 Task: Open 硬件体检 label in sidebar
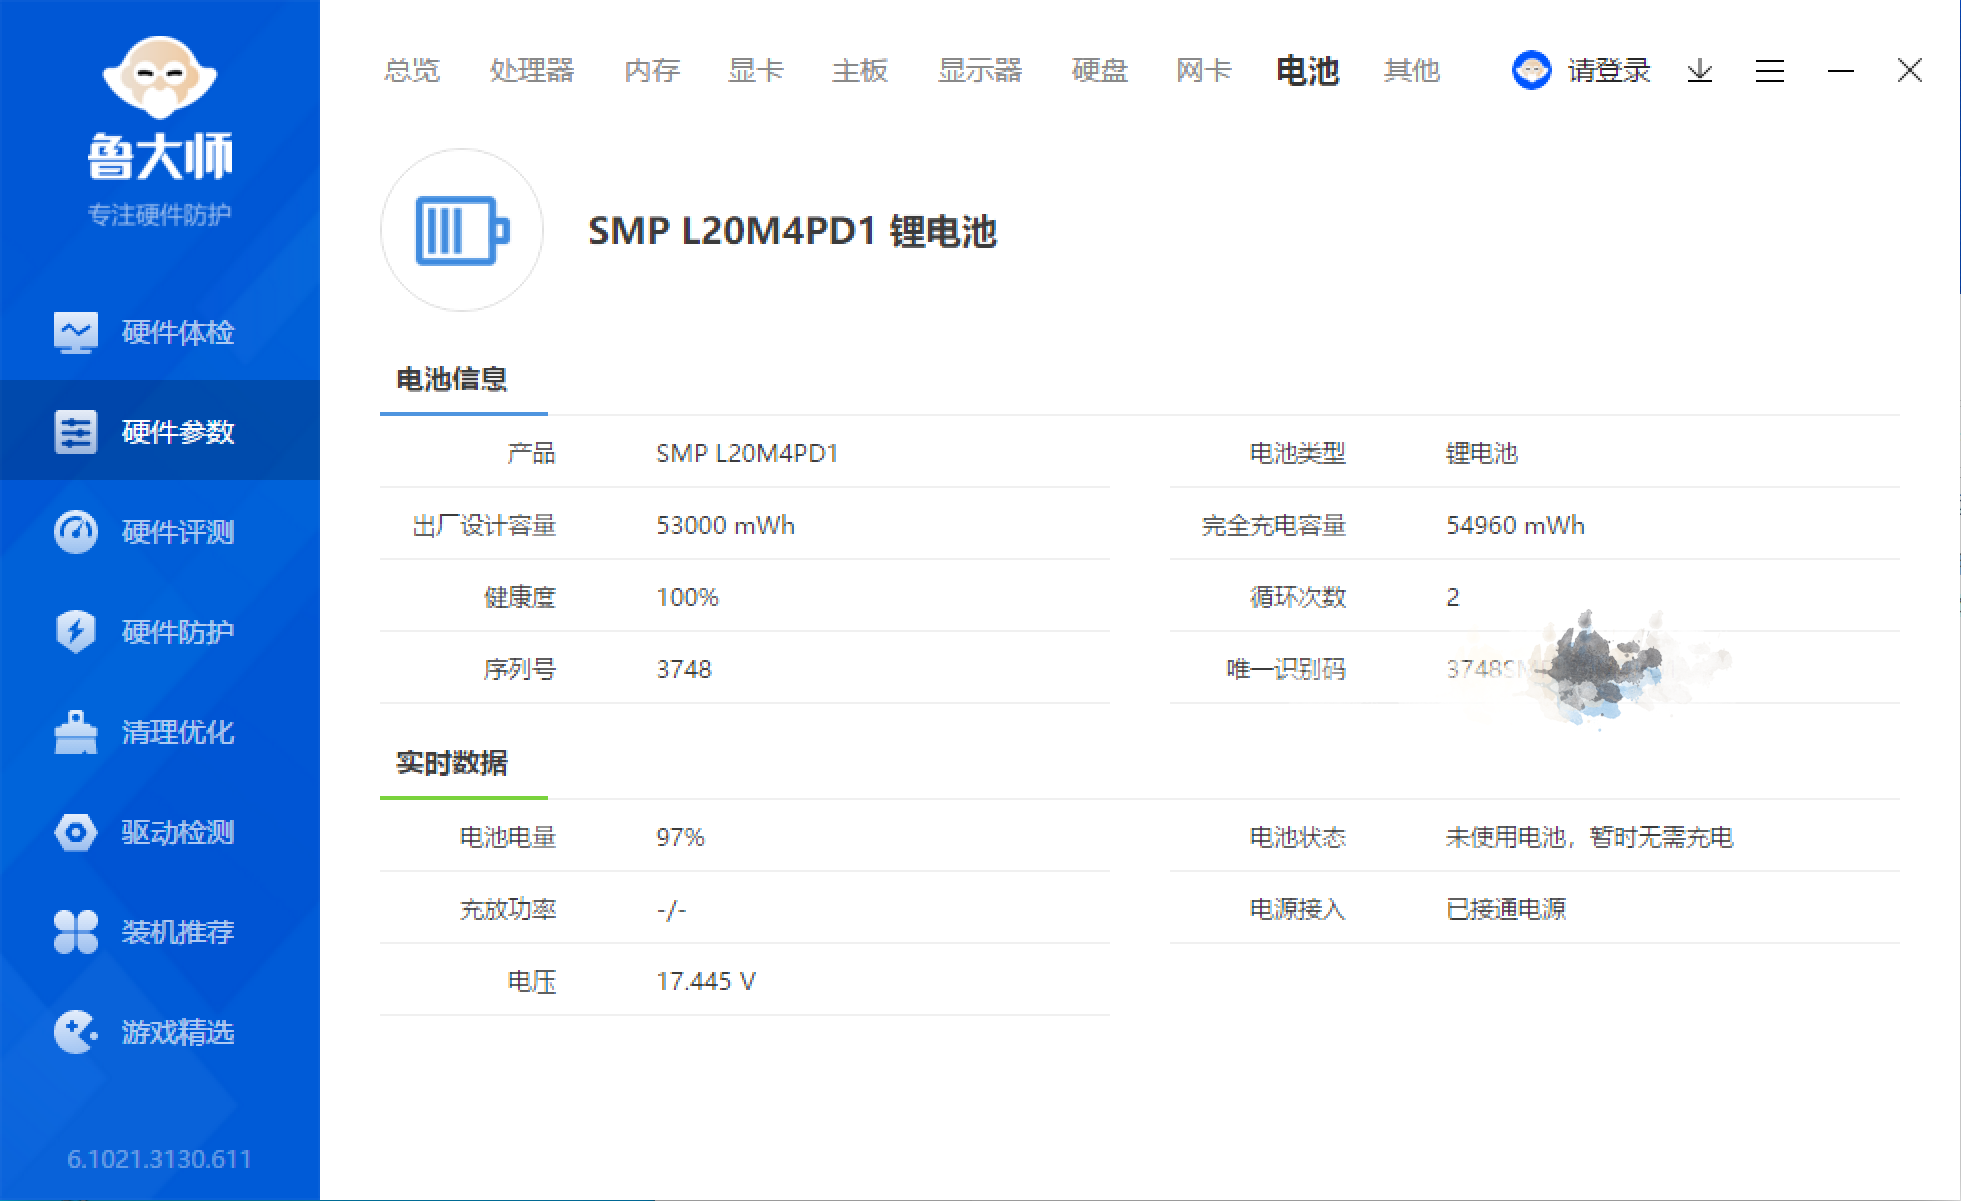(178, 332)
